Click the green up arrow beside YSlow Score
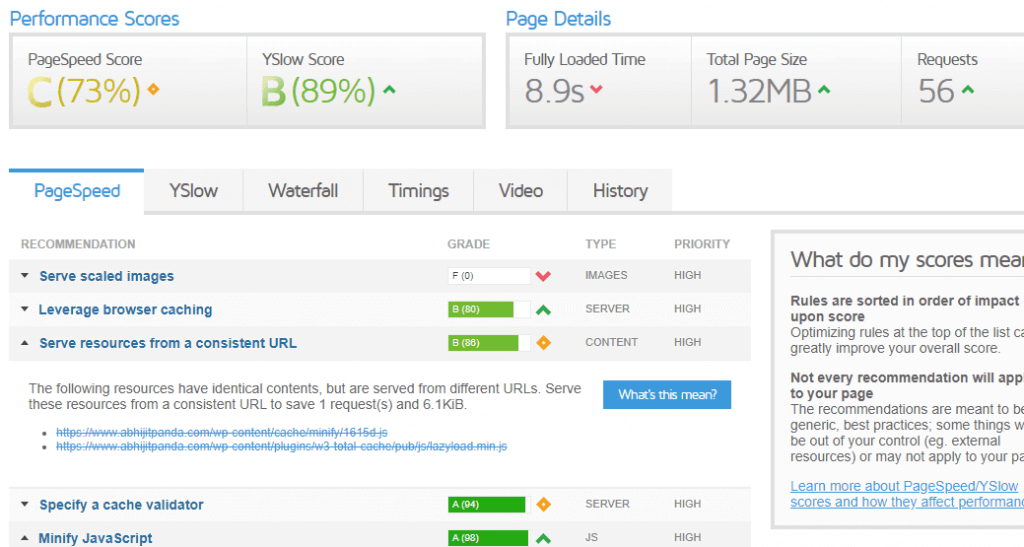This screenshot has height=547, width=1024. pos(389,91)
